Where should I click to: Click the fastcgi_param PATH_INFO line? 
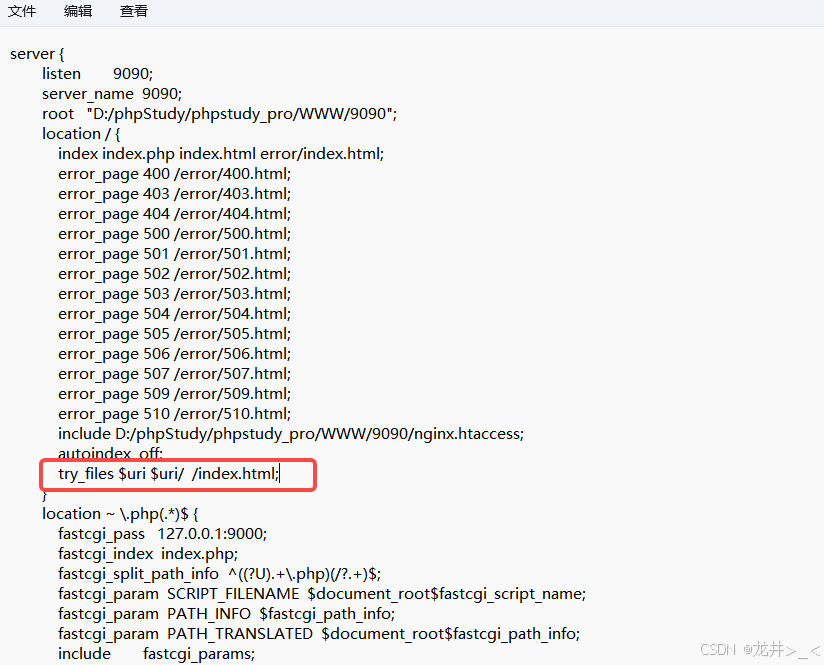tap(226, 613)
